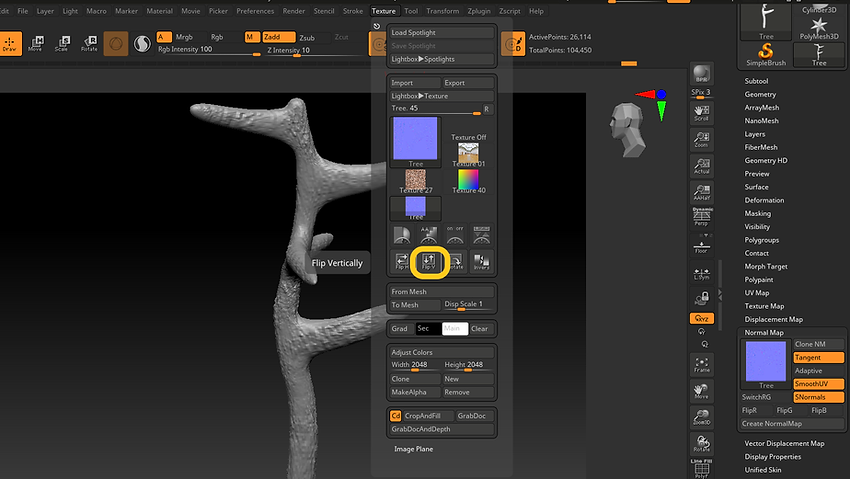Click the Flip V texture icon

pos(429,262)
